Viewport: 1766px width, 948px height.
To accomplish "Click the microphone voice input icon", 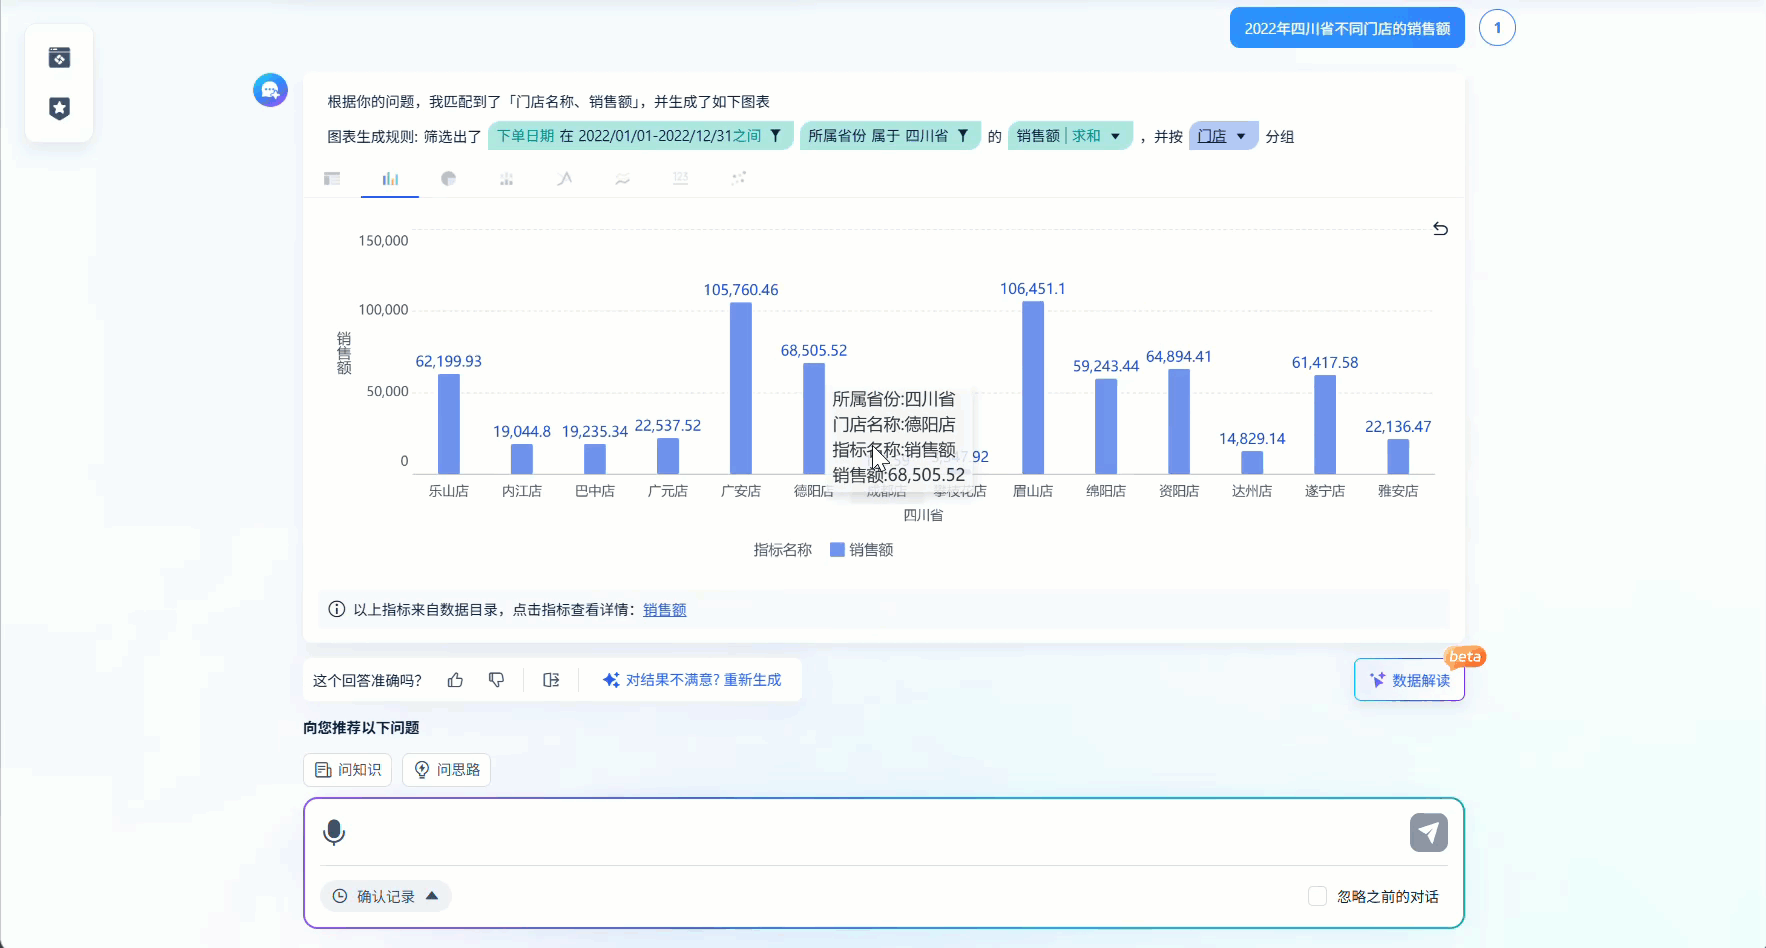I will tap(334, 832).
